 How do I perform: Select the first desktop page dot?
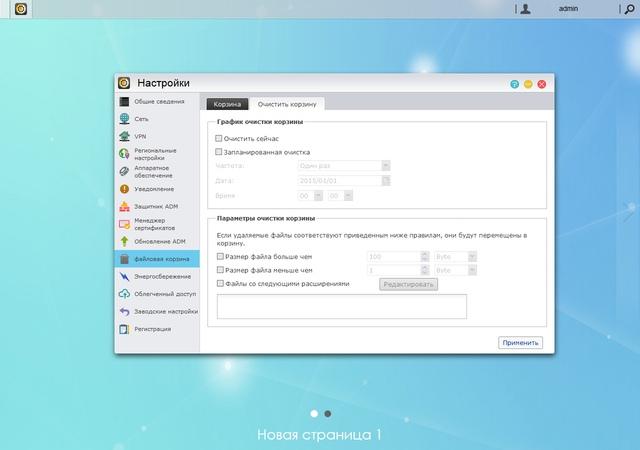click(x=314, y=414)
